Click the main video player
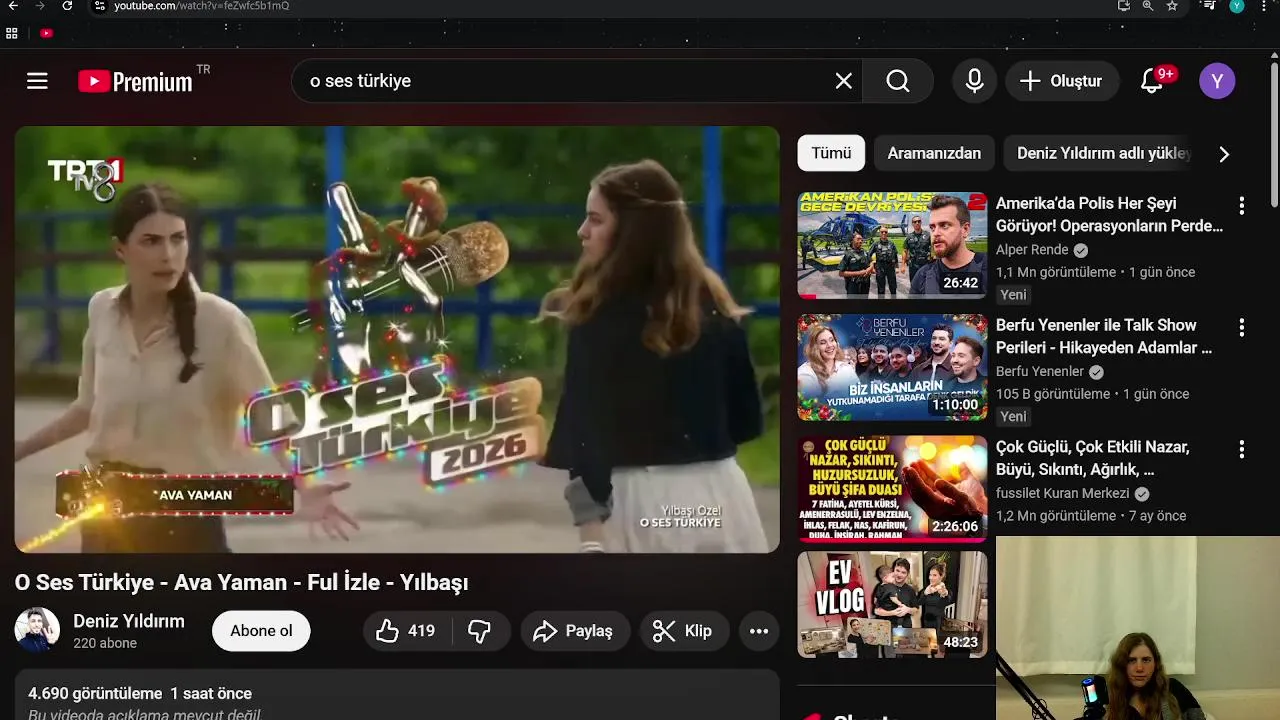 pos(397,339)
